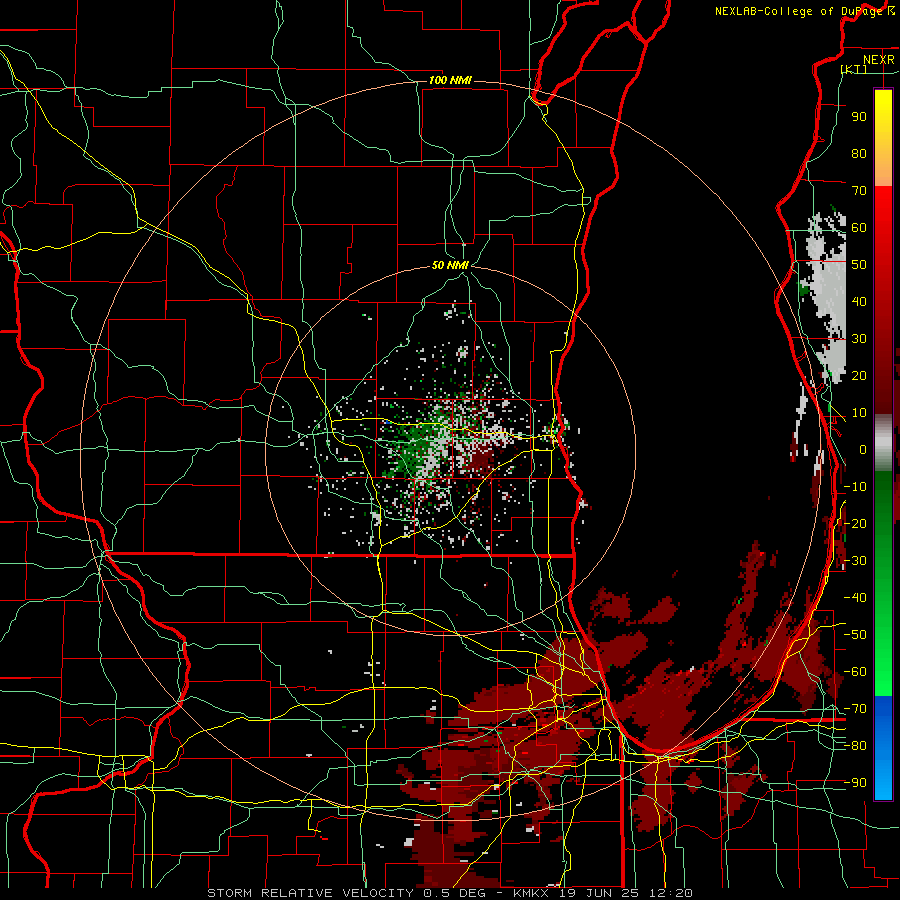
Task: Click the 0 value on velocity scale
Action: [x=863, y=449]
